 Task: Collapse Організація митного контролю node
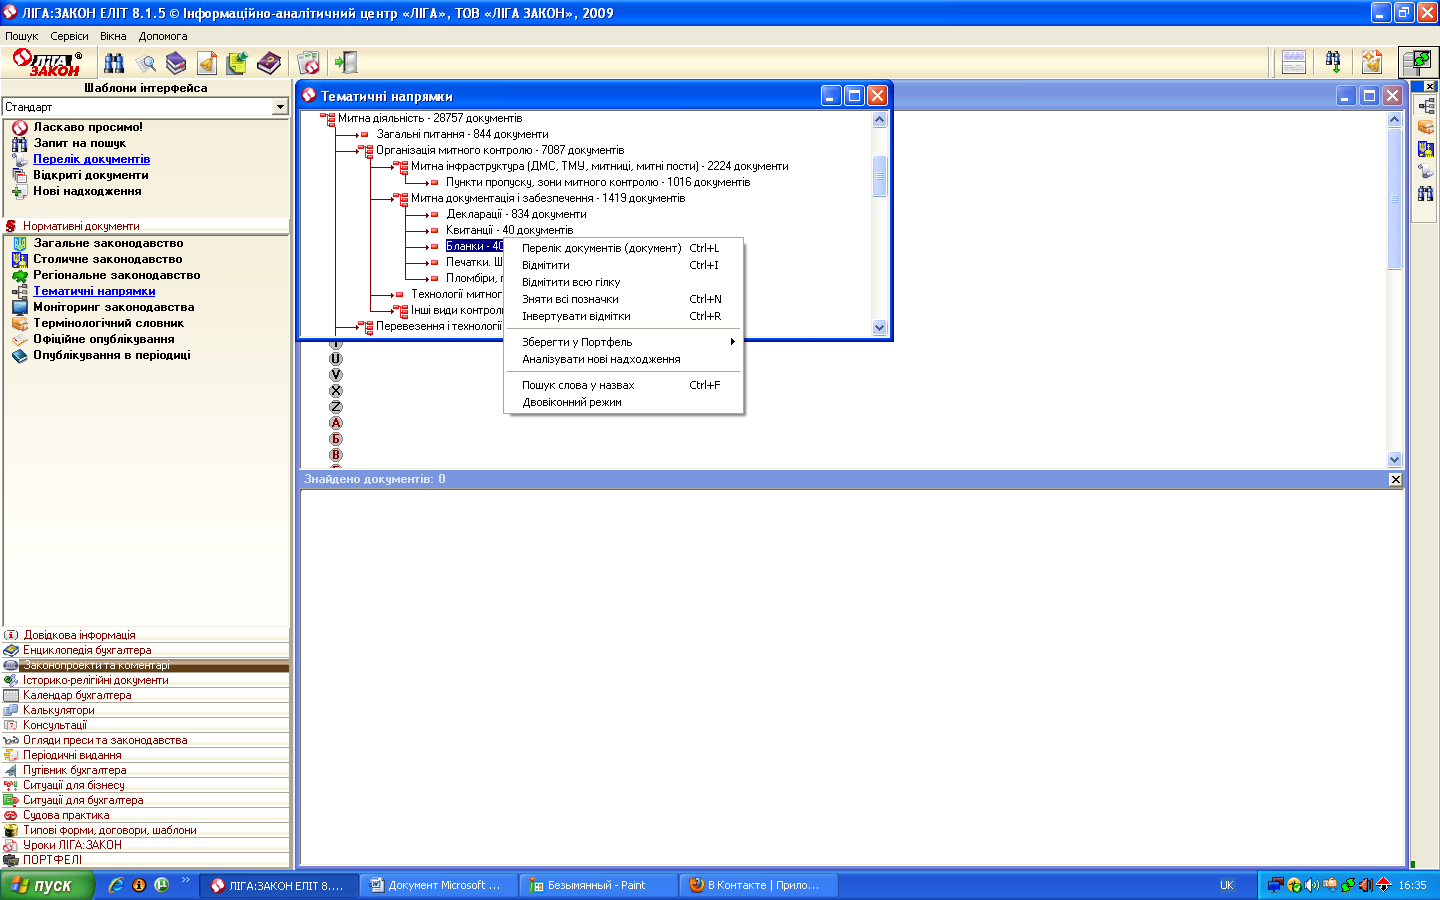(x=365, y=150)
